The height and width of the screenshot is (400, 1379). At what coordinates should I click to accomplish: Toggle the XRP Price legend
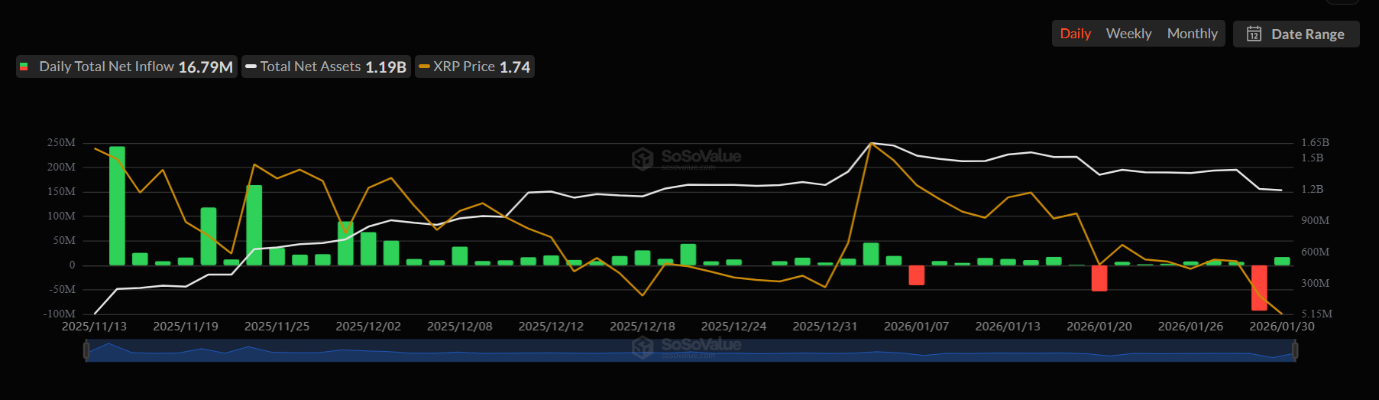tap(474, 67)
